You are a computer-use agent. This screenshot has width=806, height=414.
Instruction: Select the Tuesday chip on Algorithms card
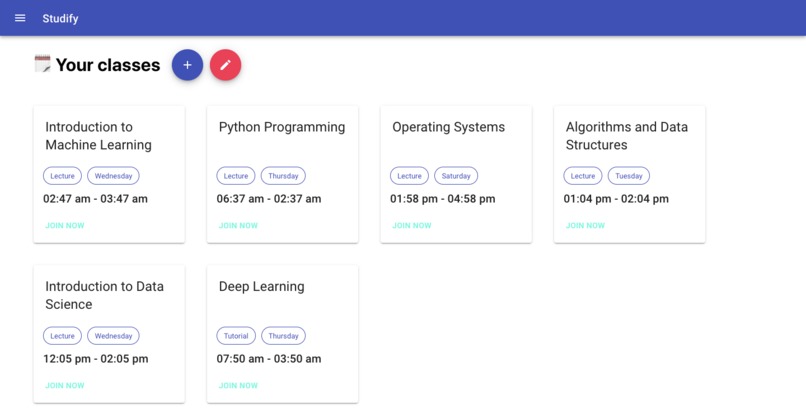(629, 176)
